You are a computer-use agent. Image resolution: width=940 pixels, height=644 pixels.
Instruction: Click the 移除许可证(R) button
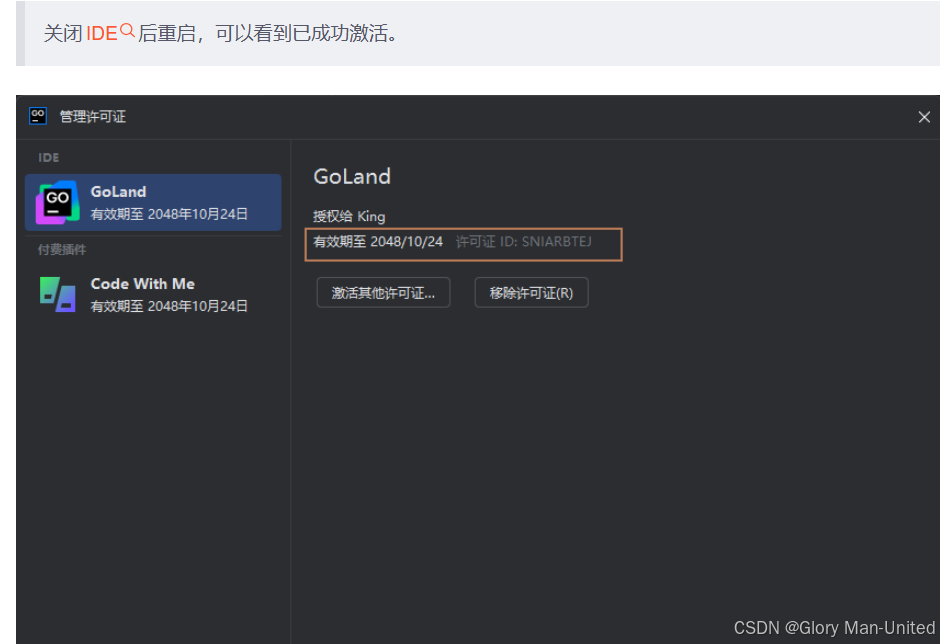click(x=531, y=293)
